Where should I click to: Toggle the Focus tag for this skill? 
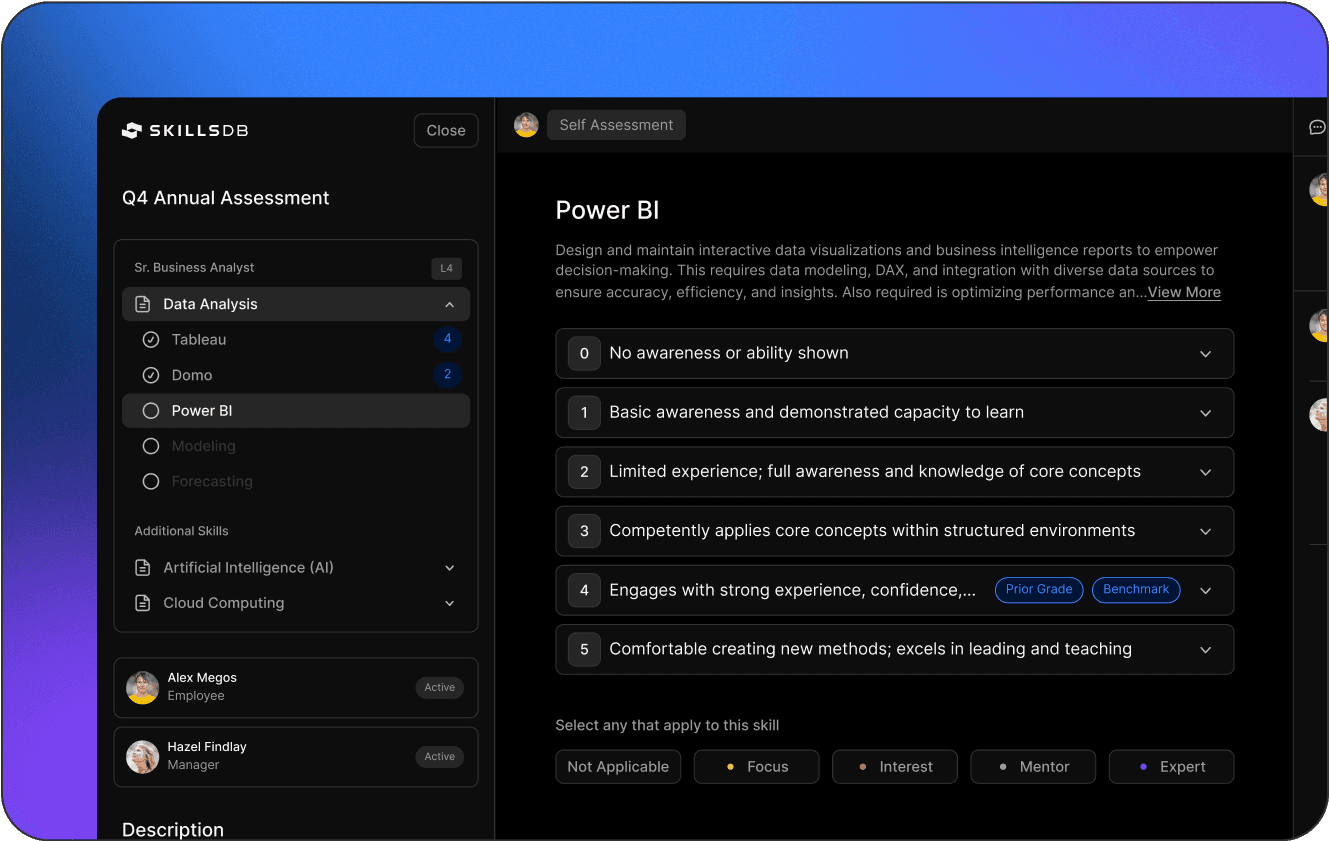click(x=756, y=766)
